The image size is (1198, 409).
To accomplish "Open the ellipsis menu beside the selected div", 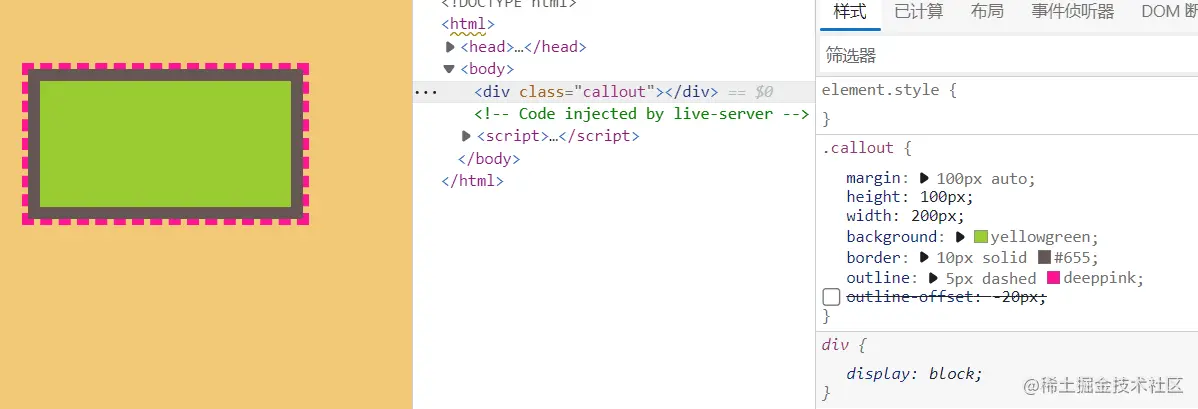I will [x=425, y=92].
